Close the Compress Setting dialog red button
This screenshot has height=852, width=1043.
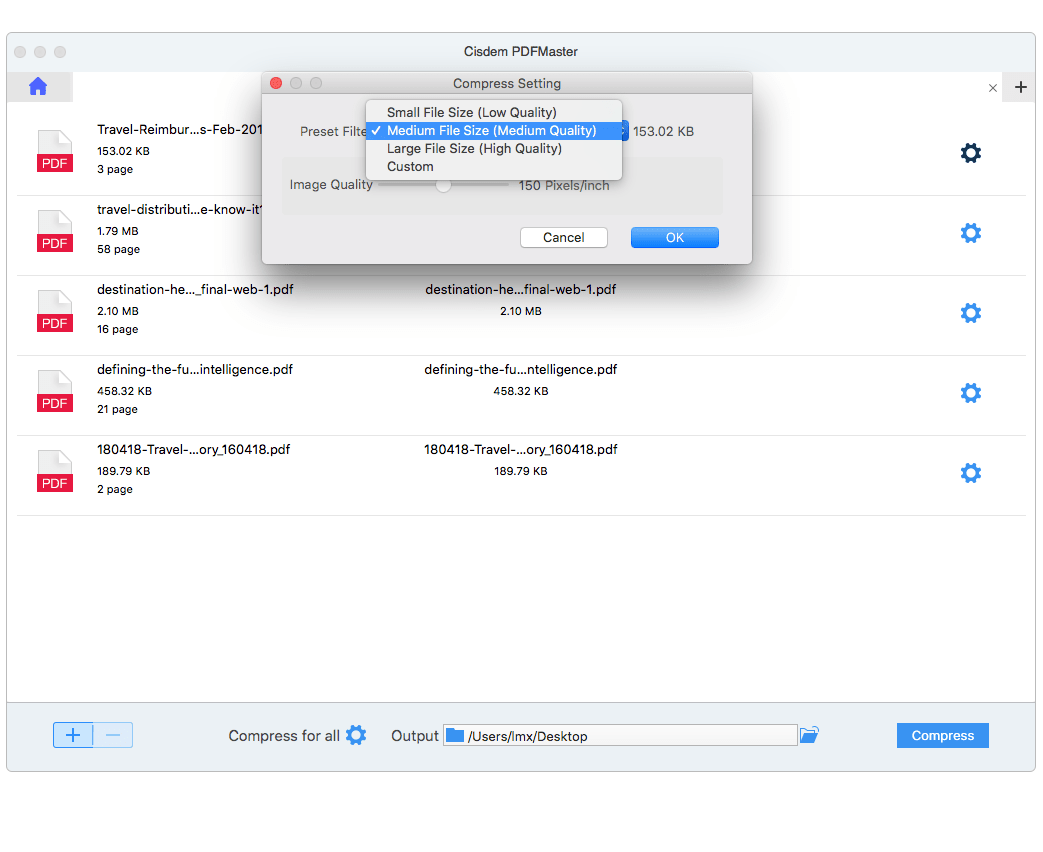point(276,83)
